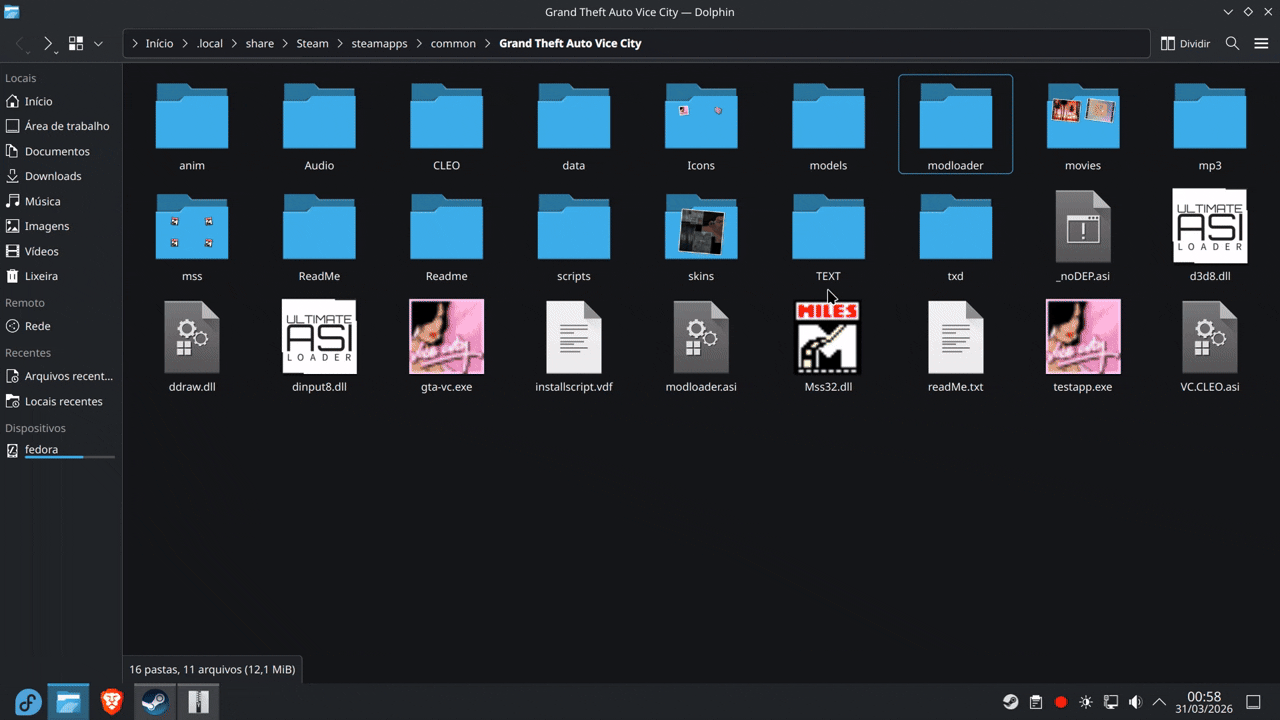The width and height of the screenshot is (1280, 720).
Task: Toggle split view with the Dividir button
Action: [x=1185, y=43]
